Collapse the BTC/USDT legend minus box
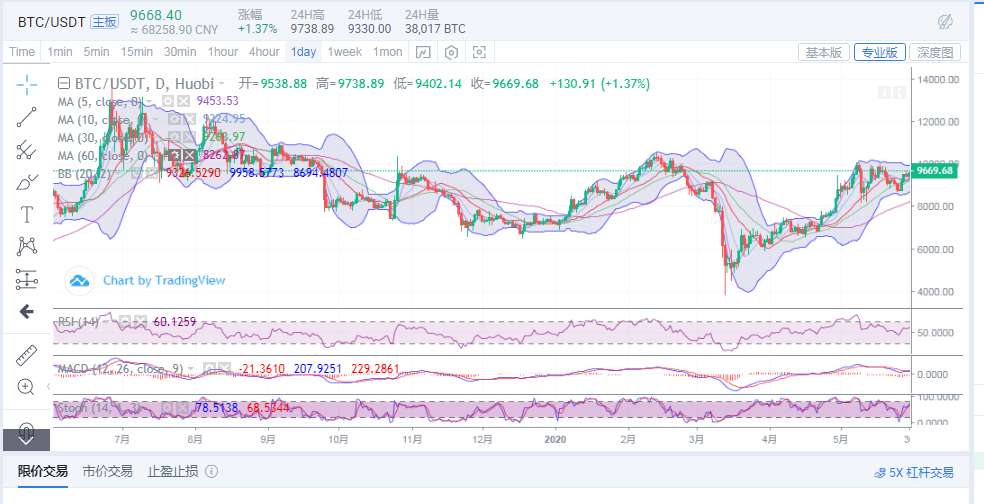 63,83
